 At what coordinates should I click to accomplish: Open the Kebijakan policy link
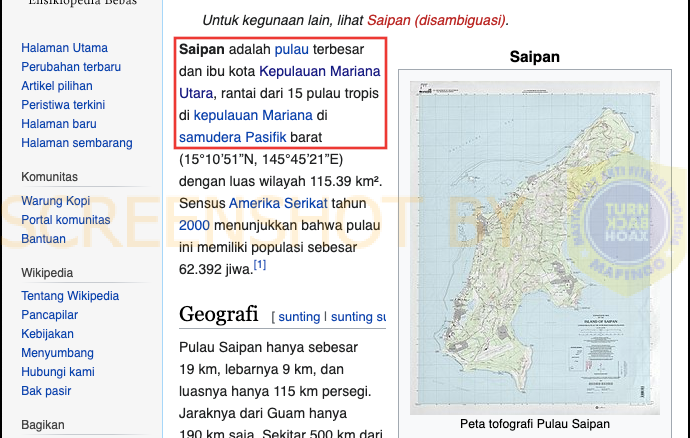47,333
